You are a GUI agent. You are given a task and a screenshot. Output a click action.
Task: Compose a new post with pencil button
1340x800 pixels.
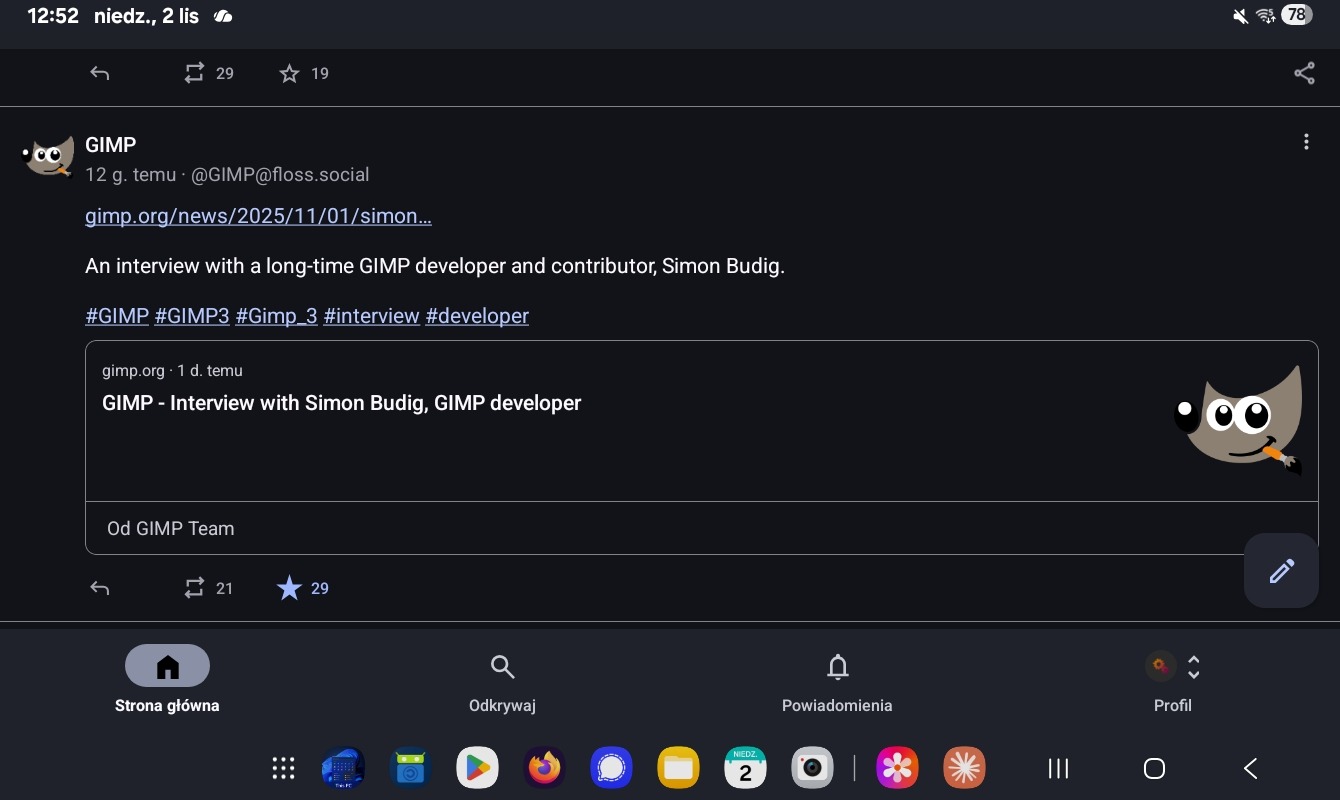[1281, 570]
